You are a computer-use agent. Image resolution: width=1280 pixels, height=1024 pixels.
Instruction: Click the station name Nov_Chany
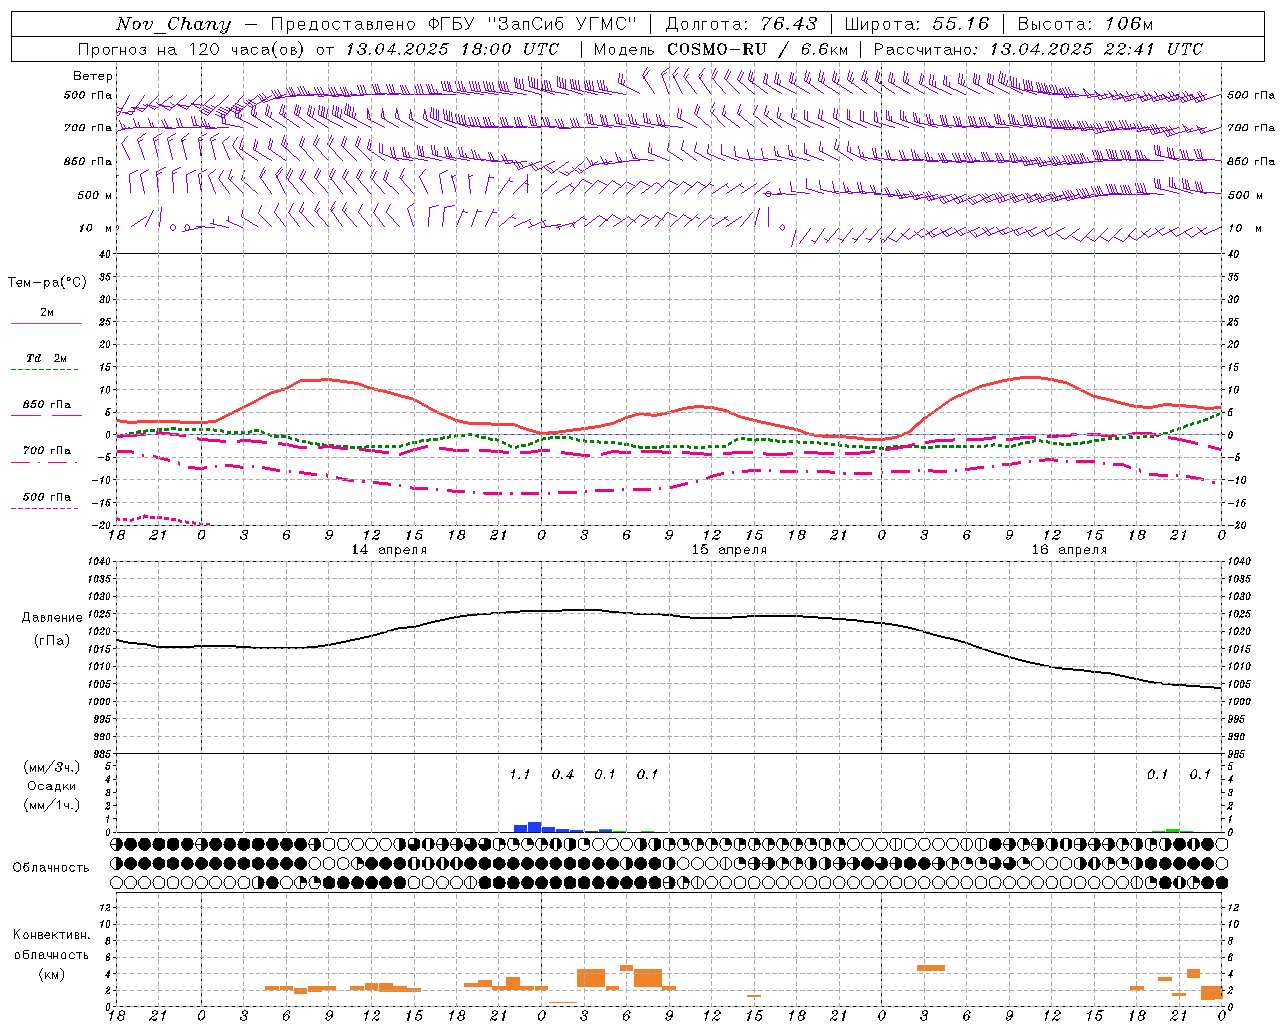click(173, 24)
